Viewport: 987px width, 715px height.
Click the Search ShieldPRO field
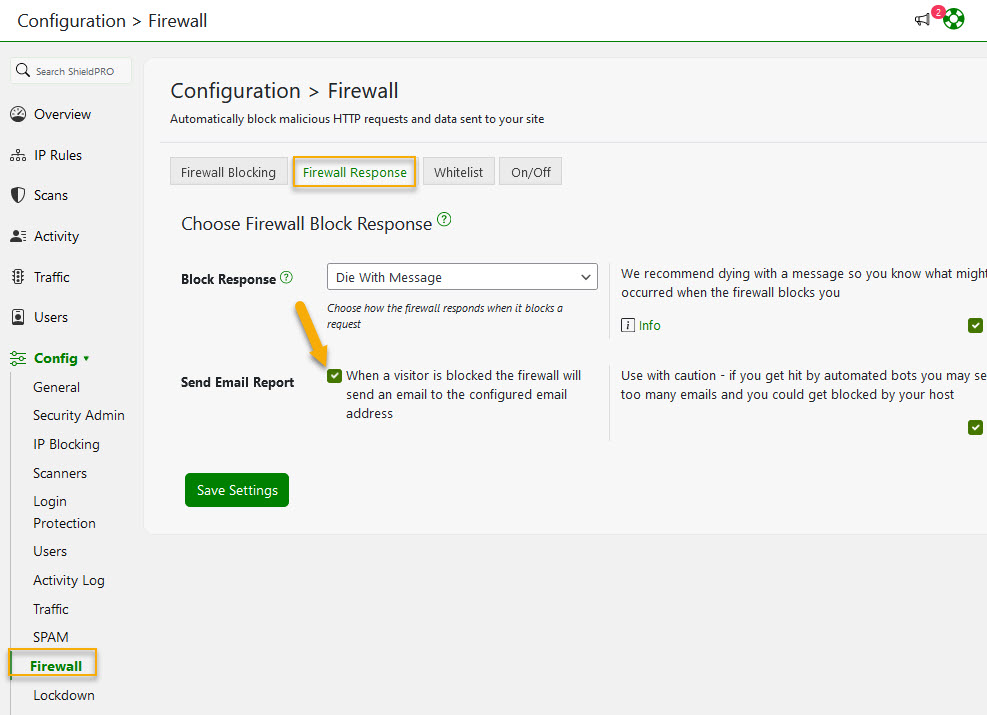70,70
